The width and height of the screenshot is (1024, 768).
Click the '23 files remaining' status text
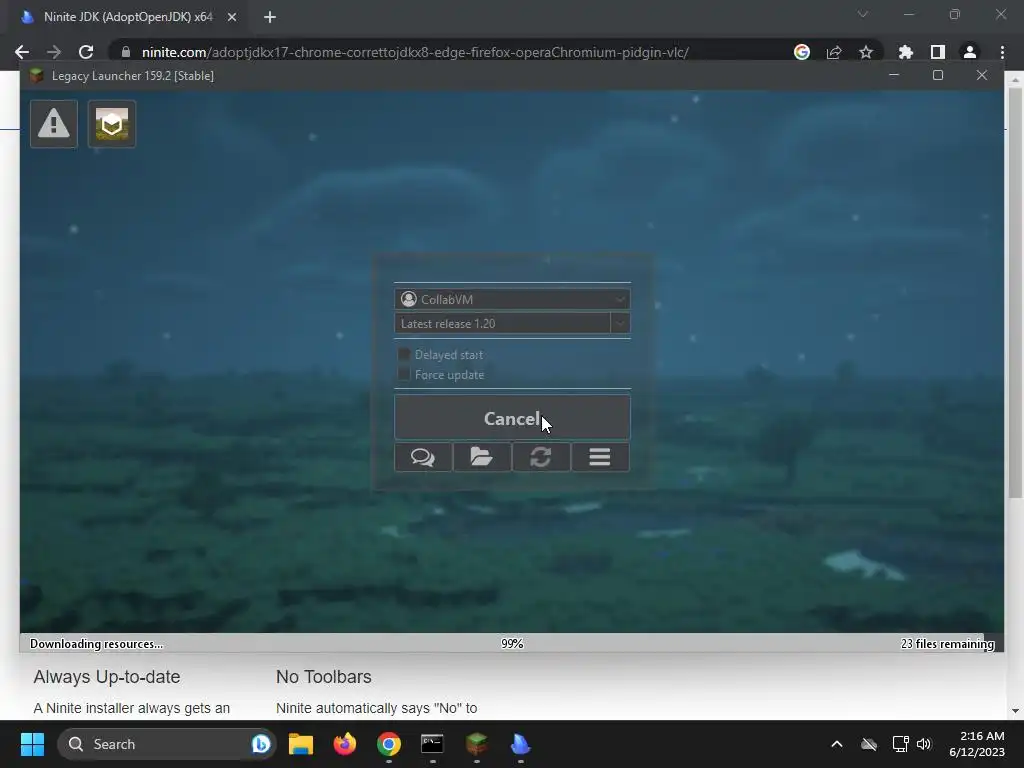coord(947,644)
